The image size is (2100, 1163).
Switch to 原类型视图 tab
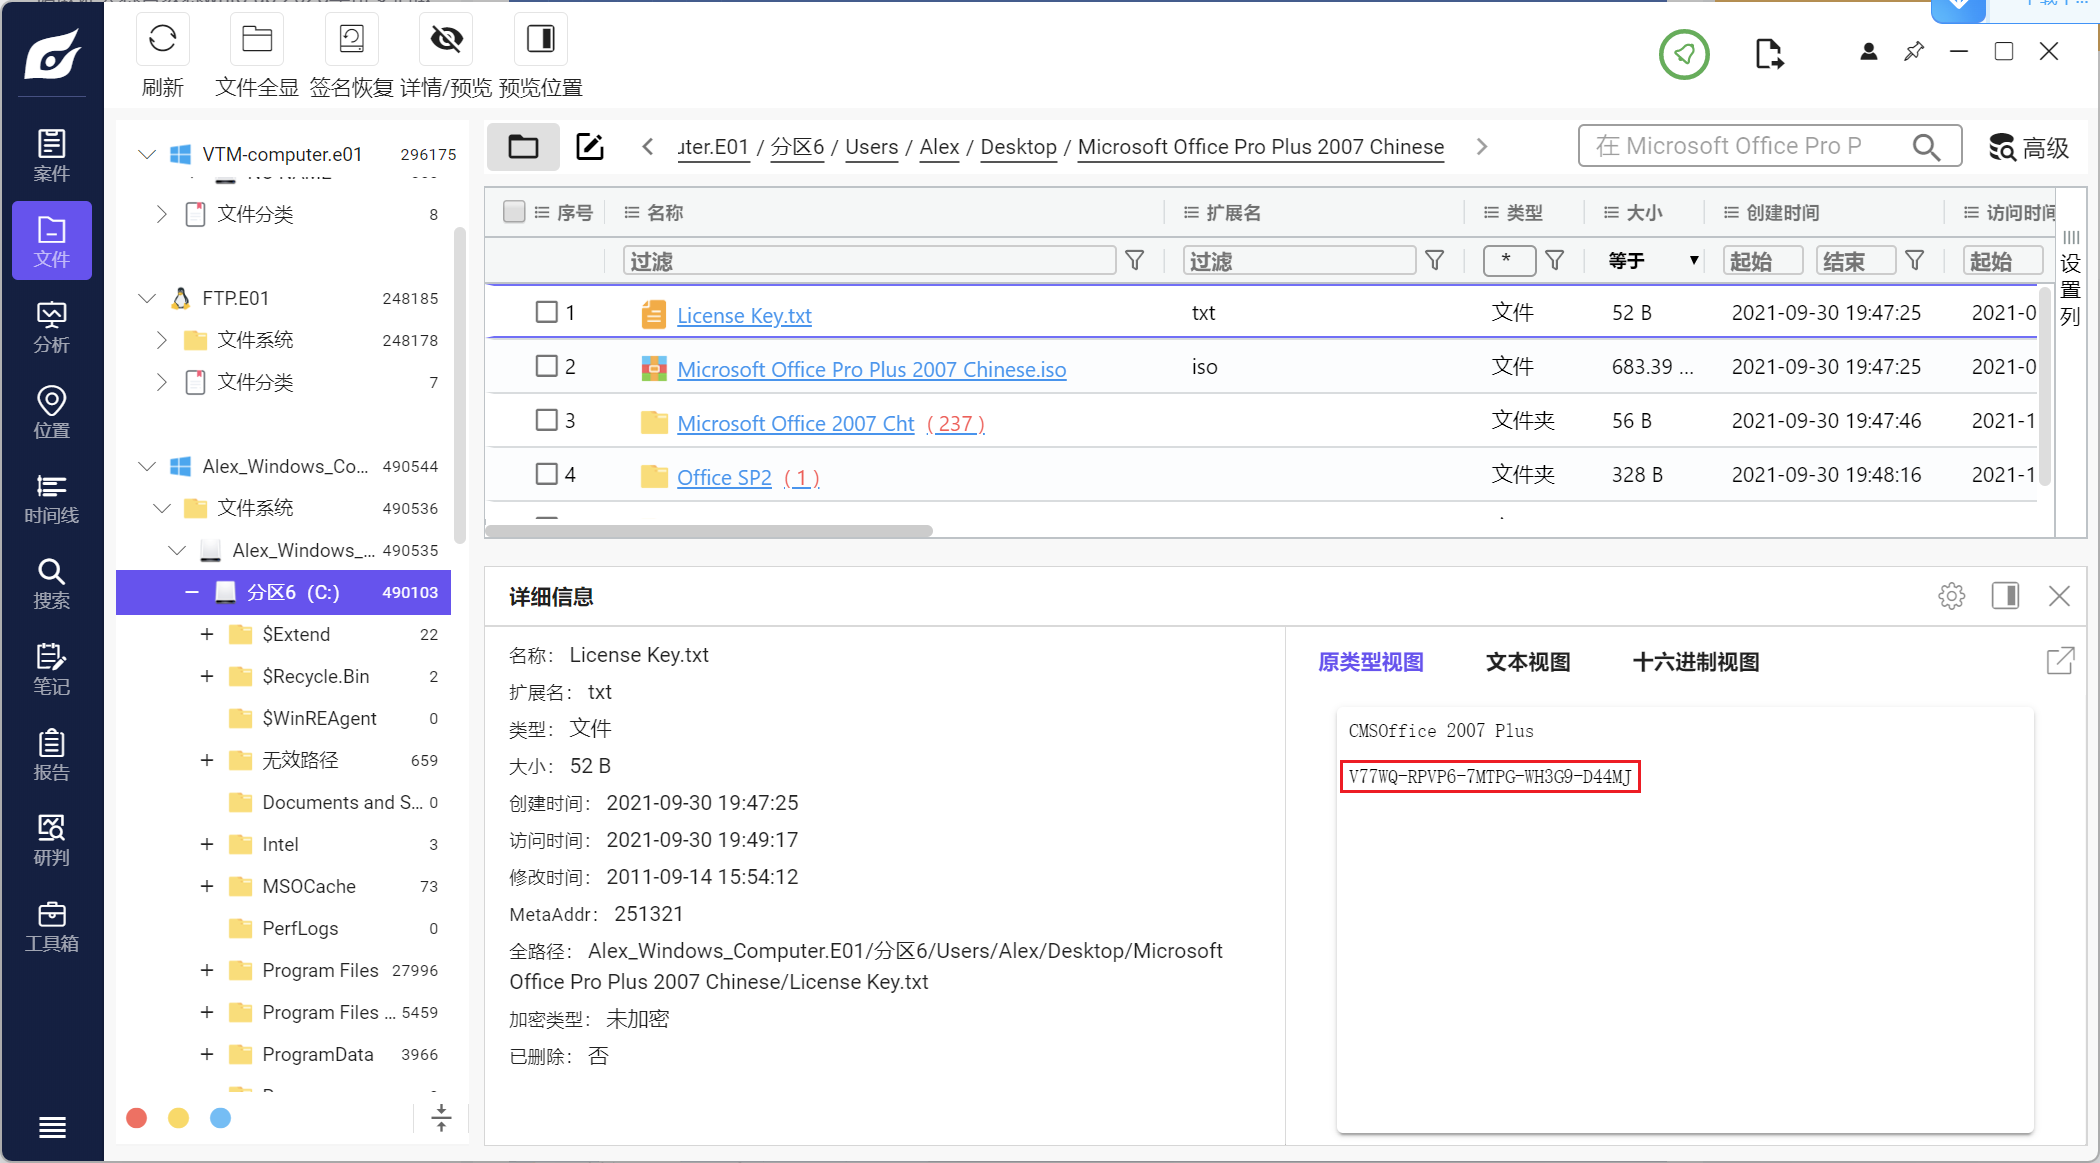pyautogui.click(x=1370, y=662)
